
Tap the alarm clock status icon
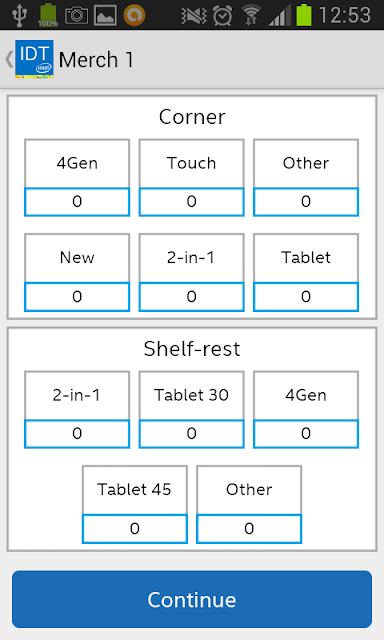[223, 15]
